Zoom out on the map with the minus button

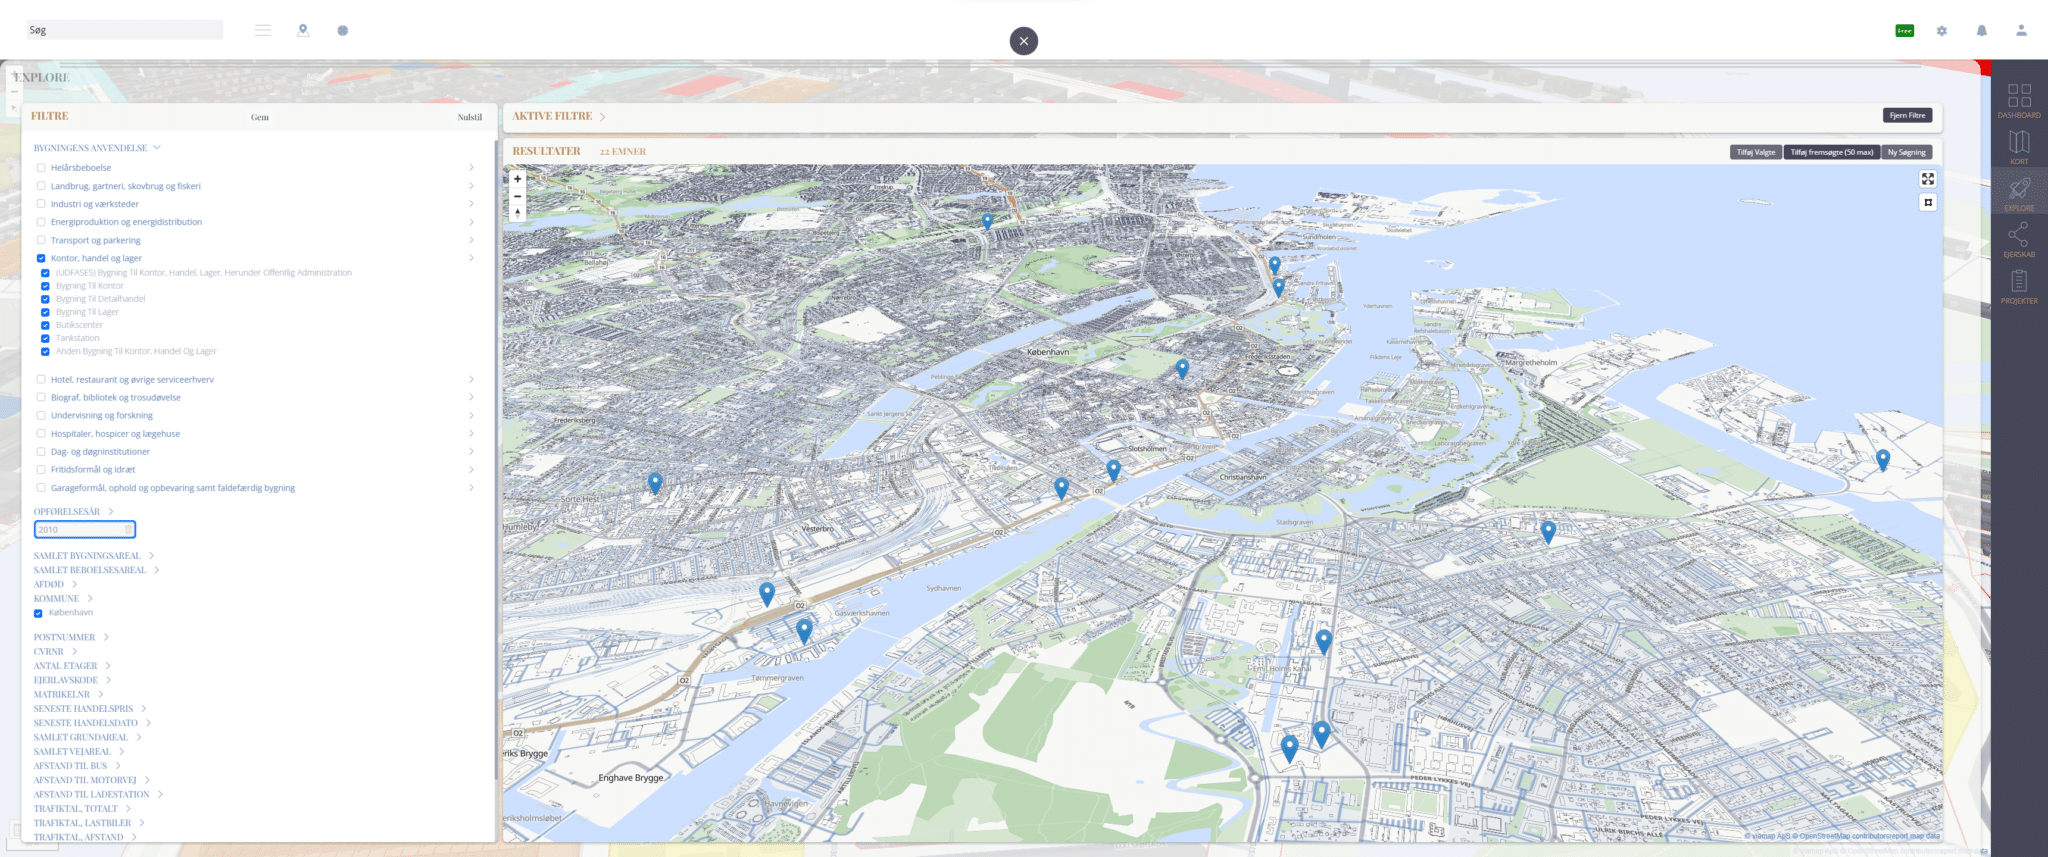click(517, 196)
